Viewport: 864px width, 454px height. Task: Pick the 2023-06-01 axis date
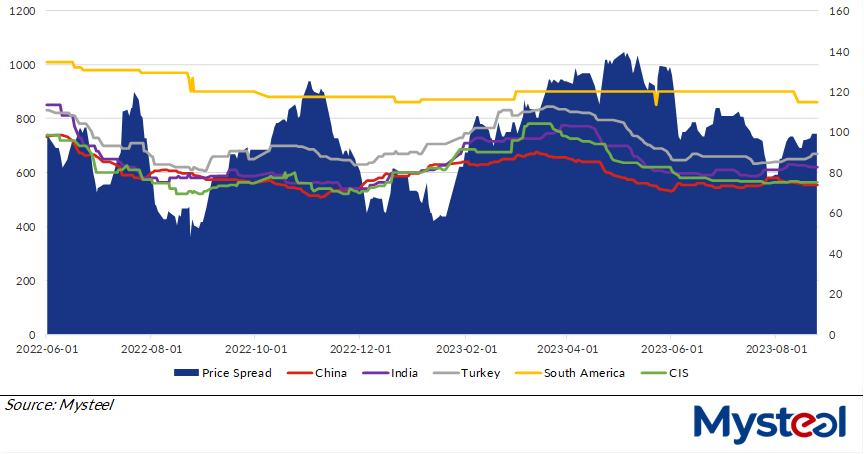coord(672,350)
